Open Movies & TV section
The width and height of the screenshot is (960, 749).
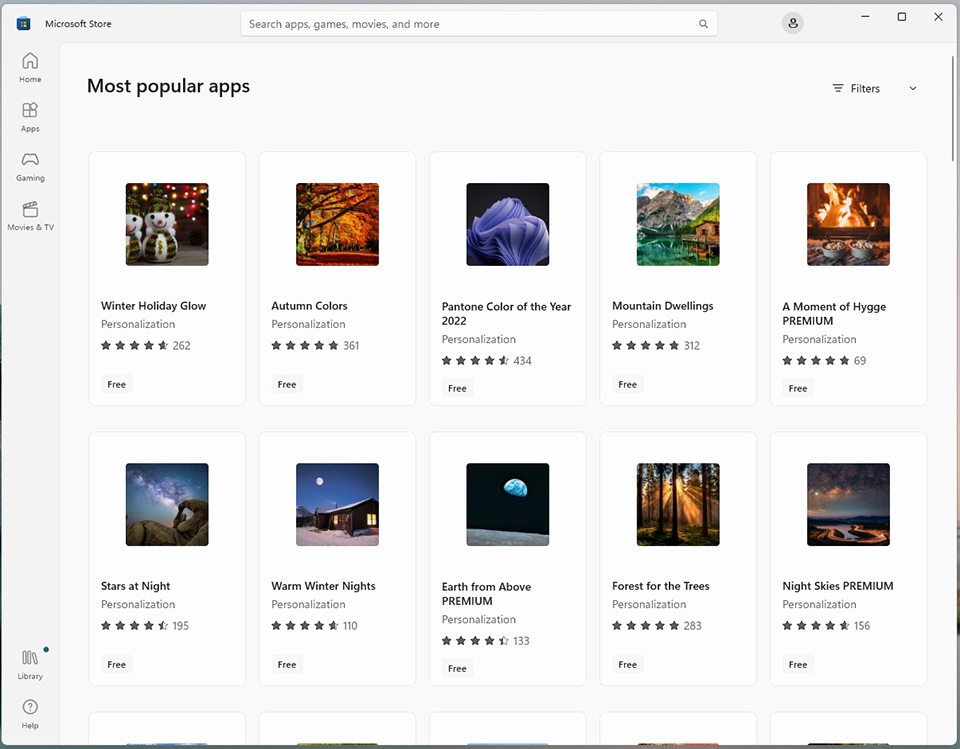coord(30,216)
